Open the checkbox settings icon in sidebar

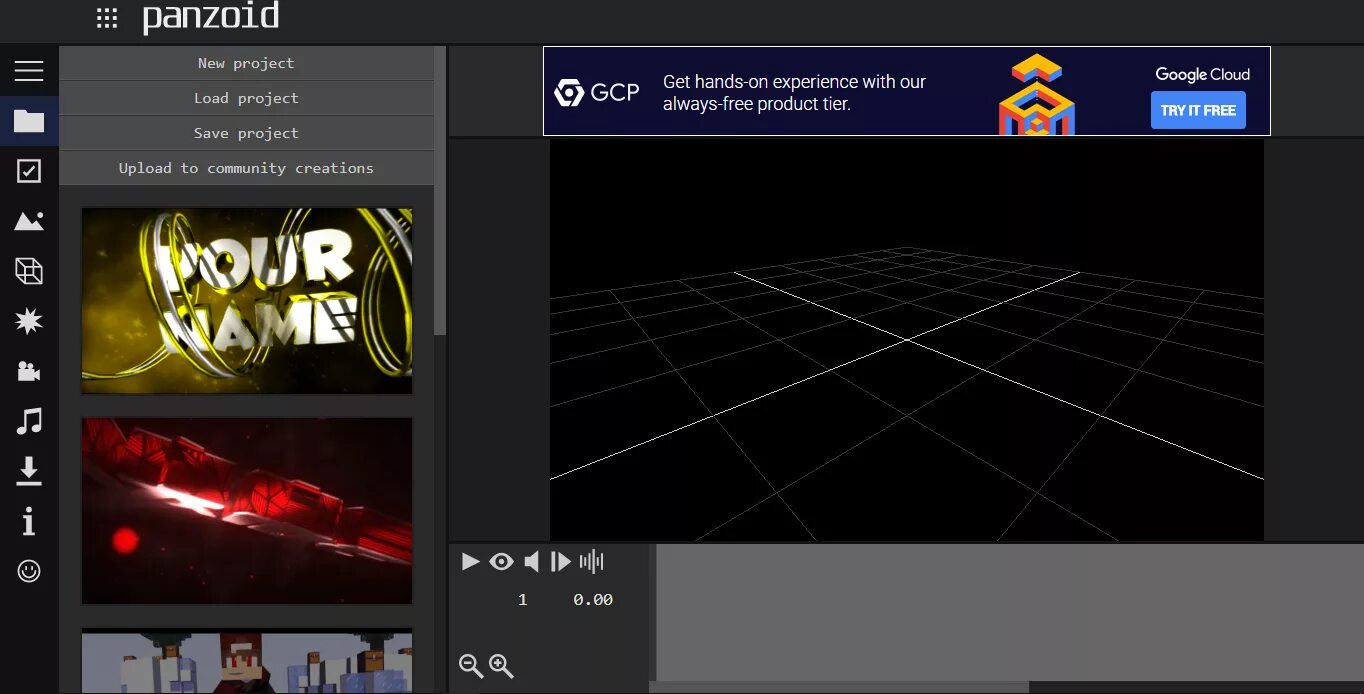pyautogui.click(x=29, y=171)
